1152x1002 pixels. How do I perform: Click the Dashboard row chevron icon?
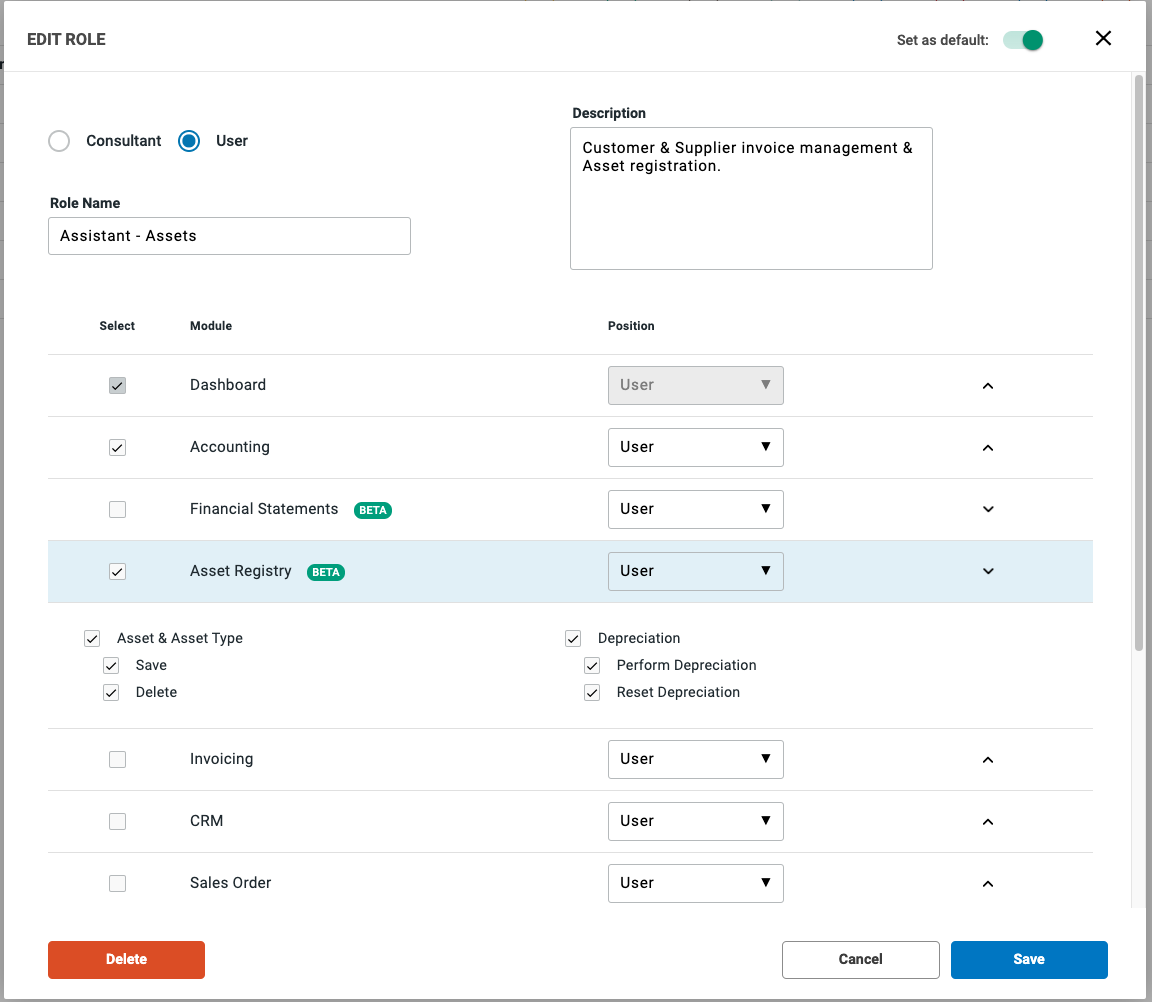pos(988,386)
